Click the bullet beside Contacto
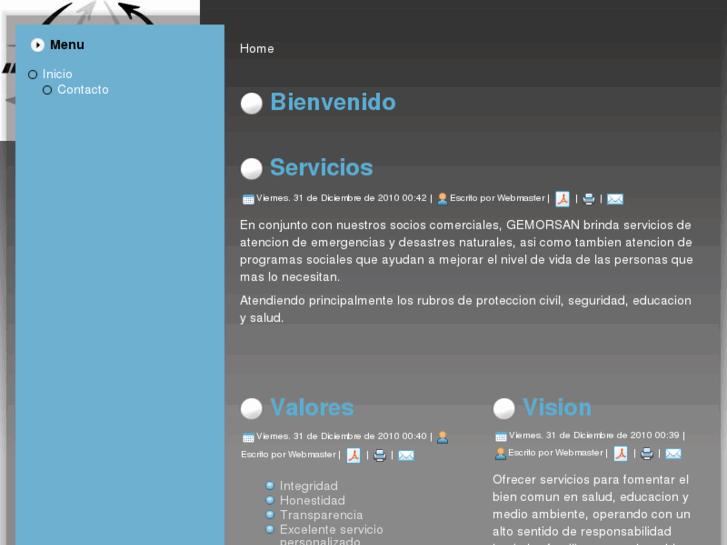The width and height of the screenshot is (727, 545). (47, 90)
